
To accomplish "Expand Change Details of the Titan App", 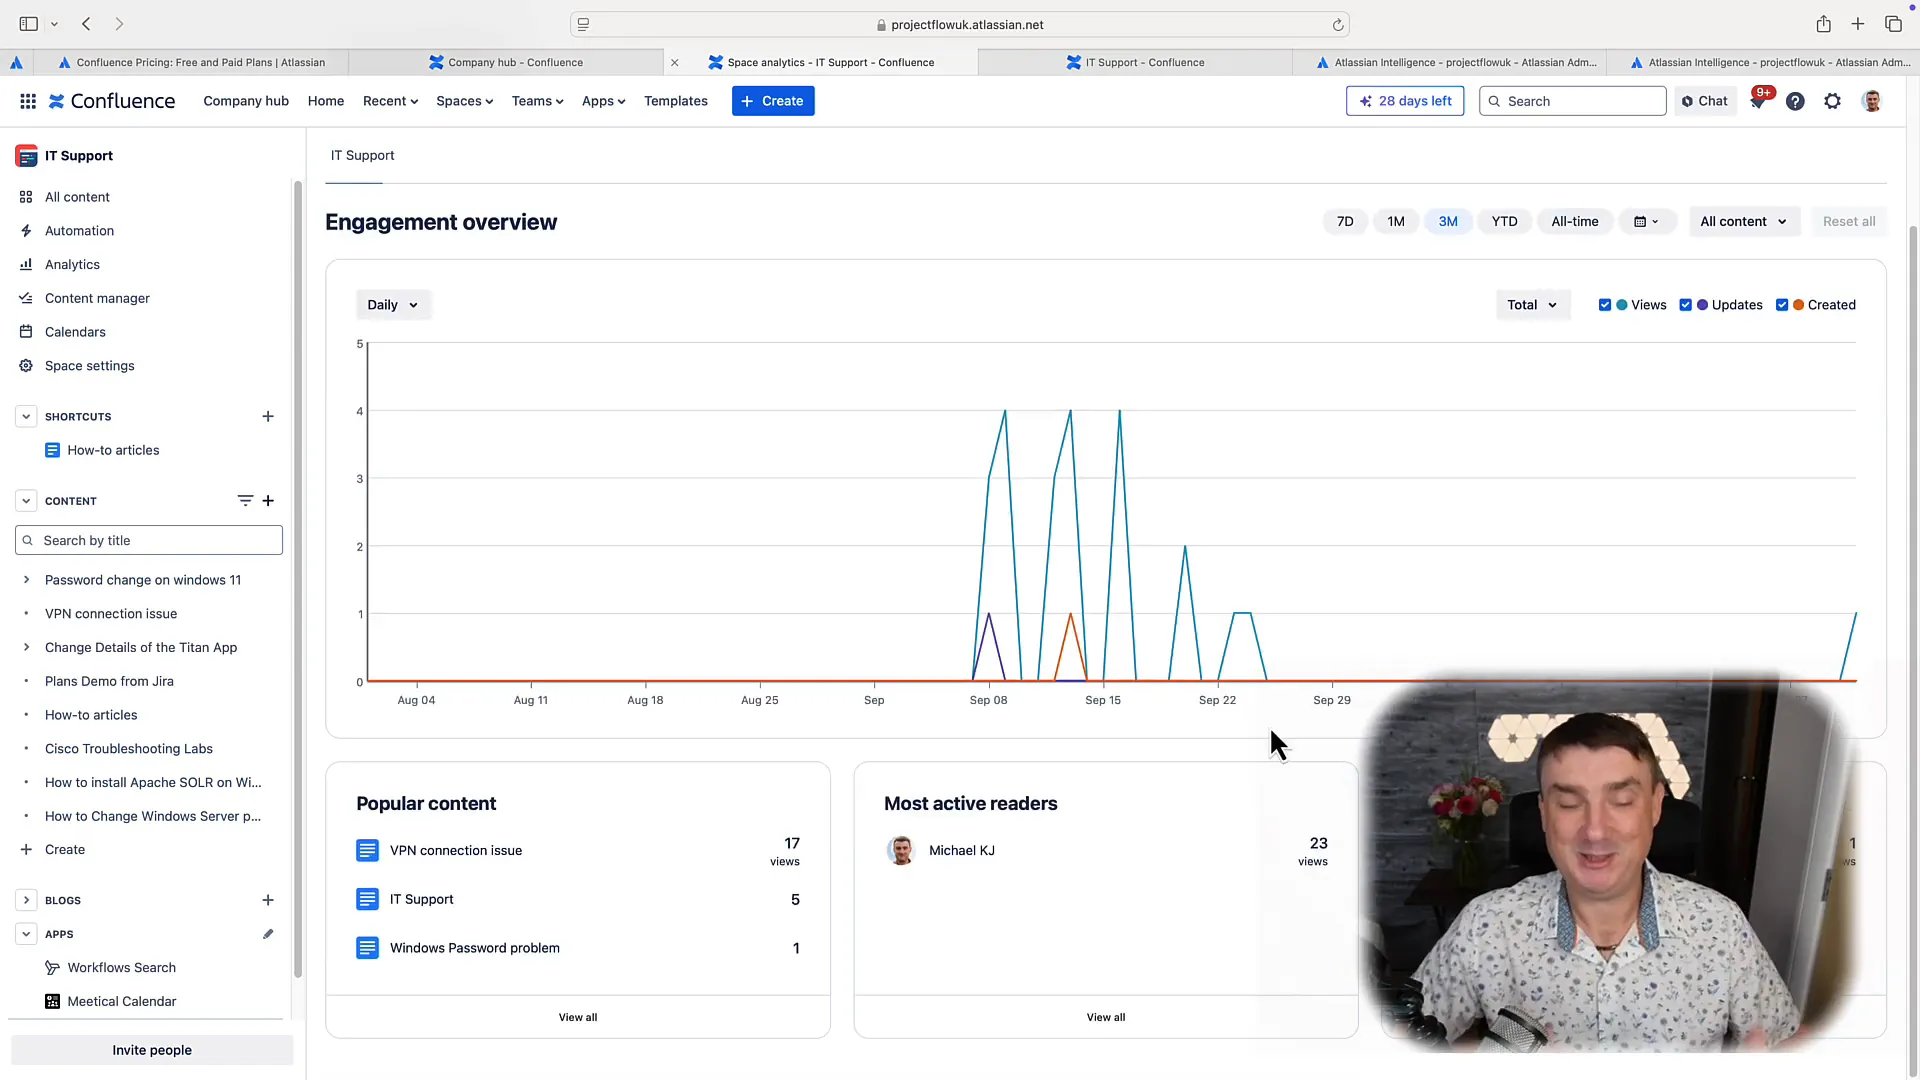I will click(26, 648).
